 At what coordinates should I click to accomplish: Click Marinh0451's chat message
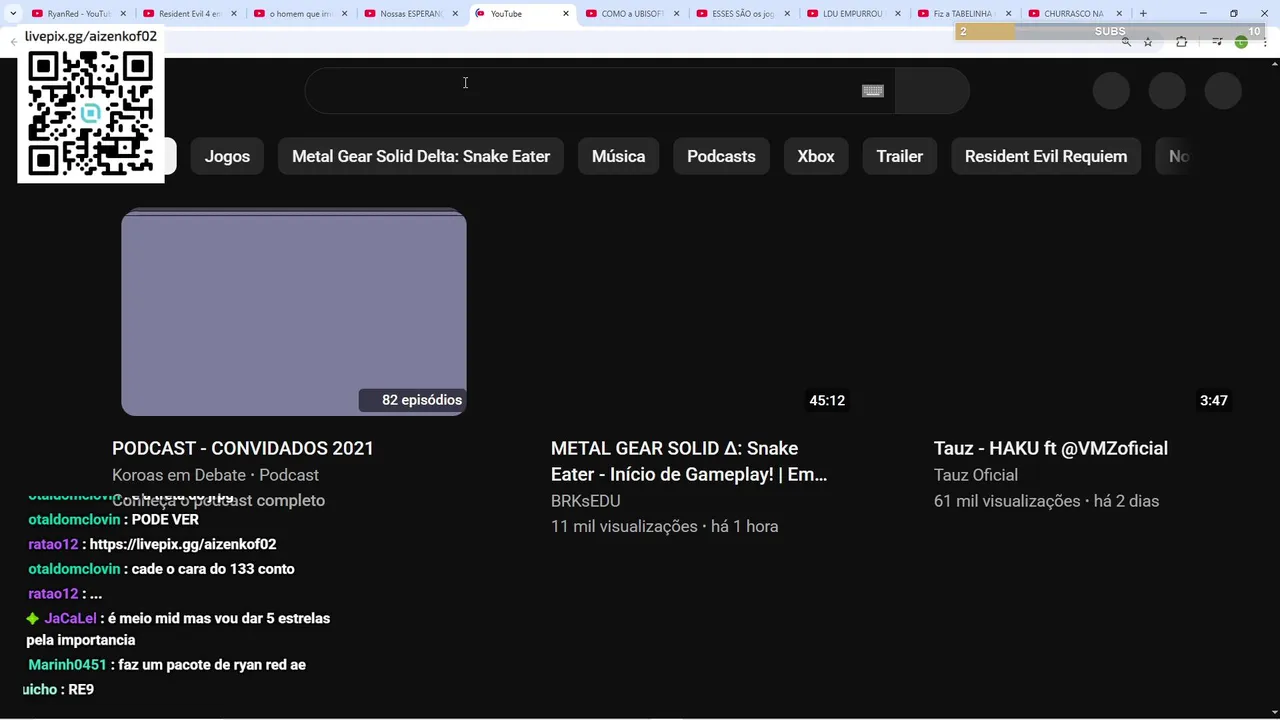(x=213, y=665)
